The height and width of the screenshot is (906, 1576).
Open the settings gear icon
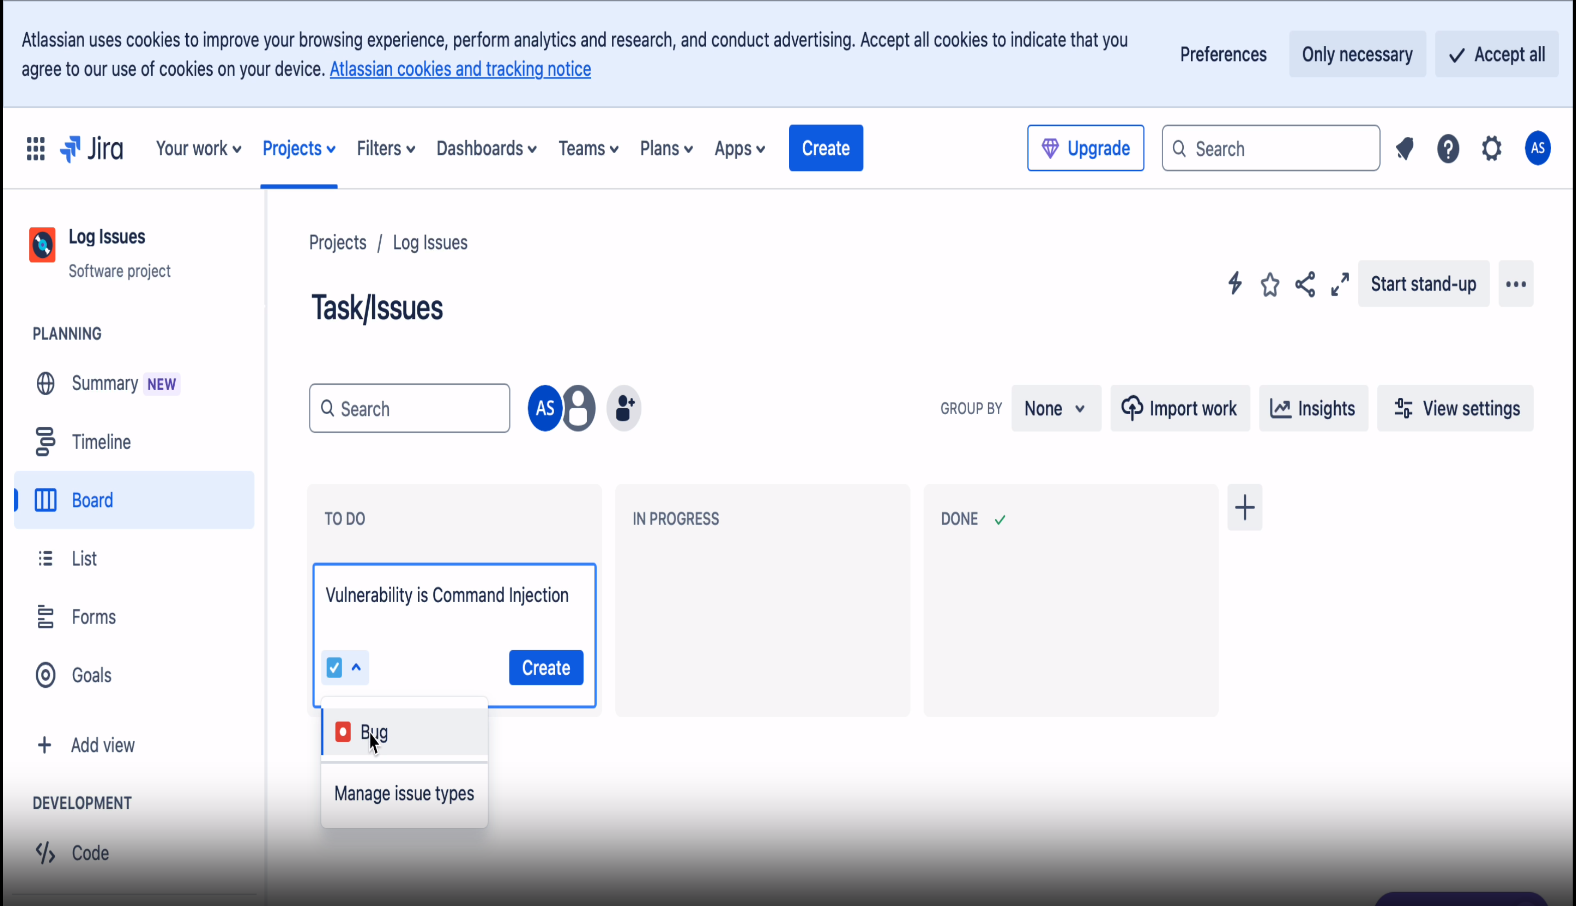(x=1492, y=149)
